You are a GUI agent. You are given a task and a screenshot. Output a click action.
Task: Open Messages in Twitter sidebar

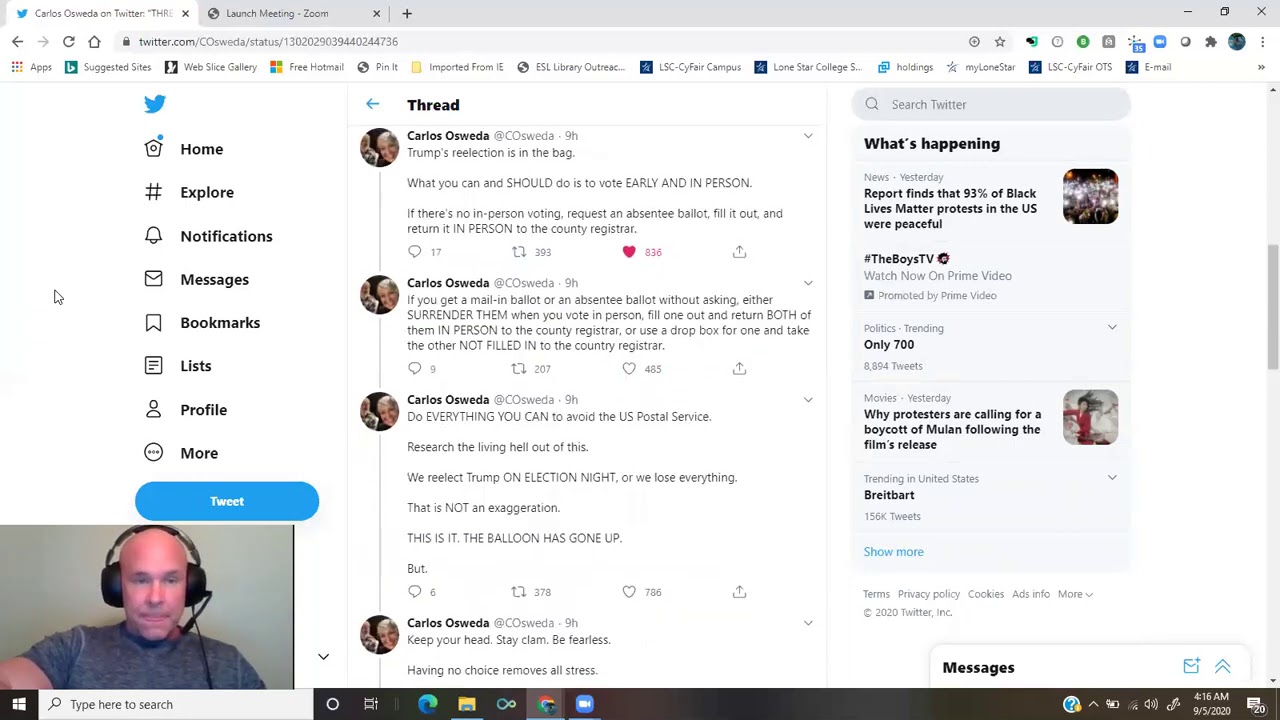click(x=197, y=279)
